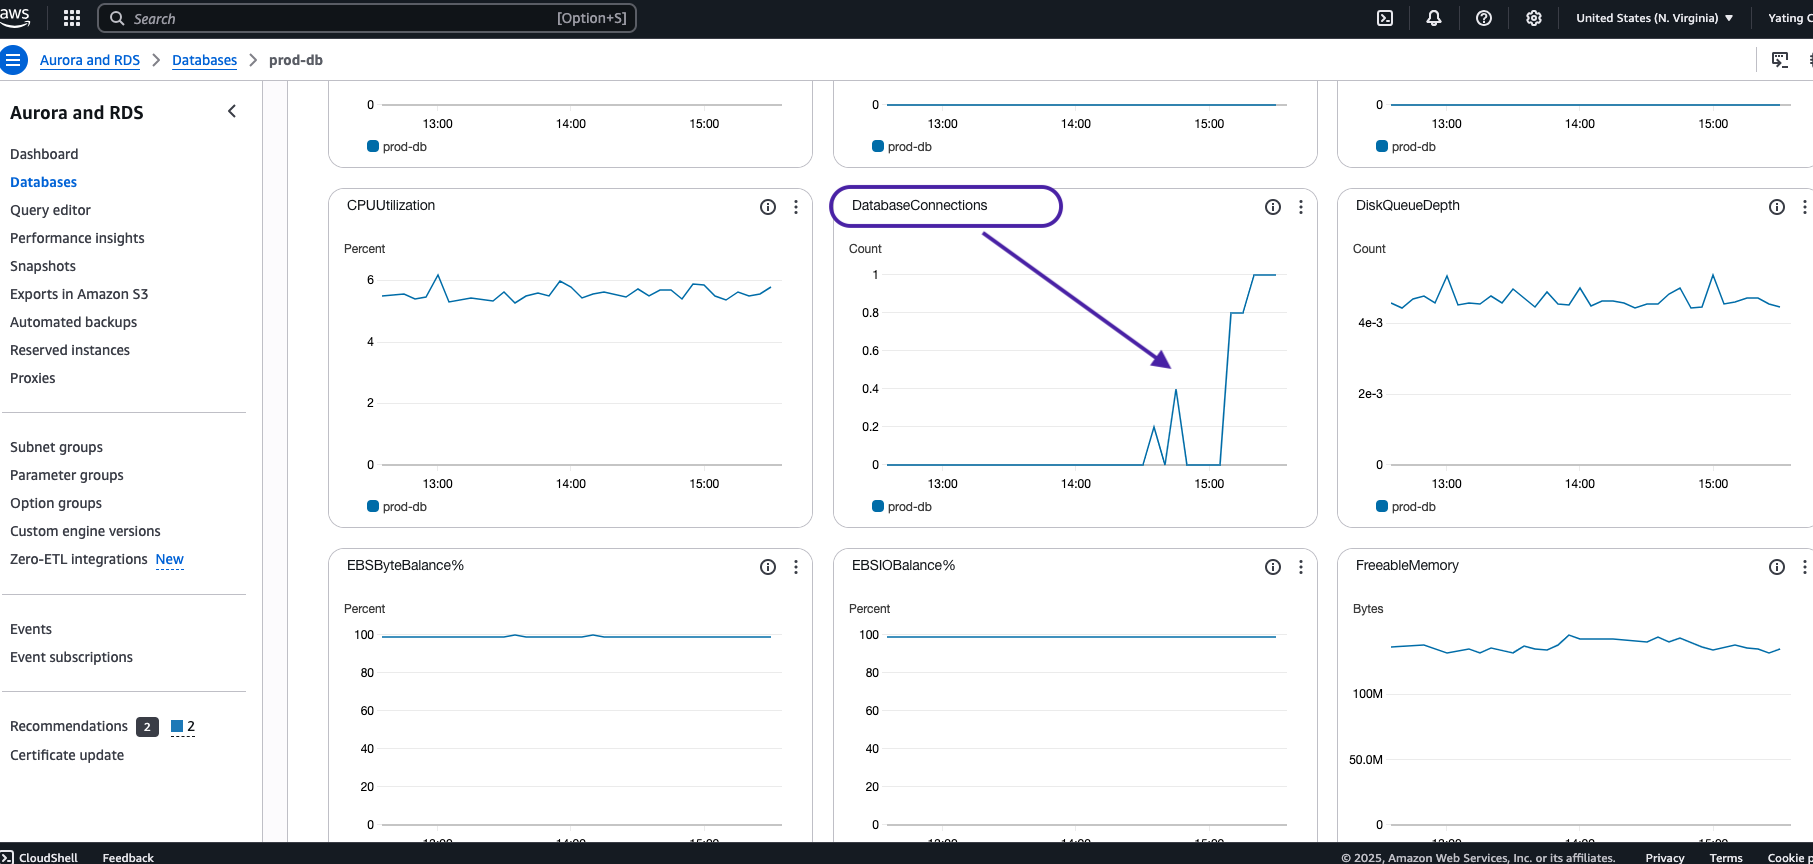This screenshot has height=864, width=1813.
Task: Open Parameter groups in sidebar
Action: click(67, 475)
